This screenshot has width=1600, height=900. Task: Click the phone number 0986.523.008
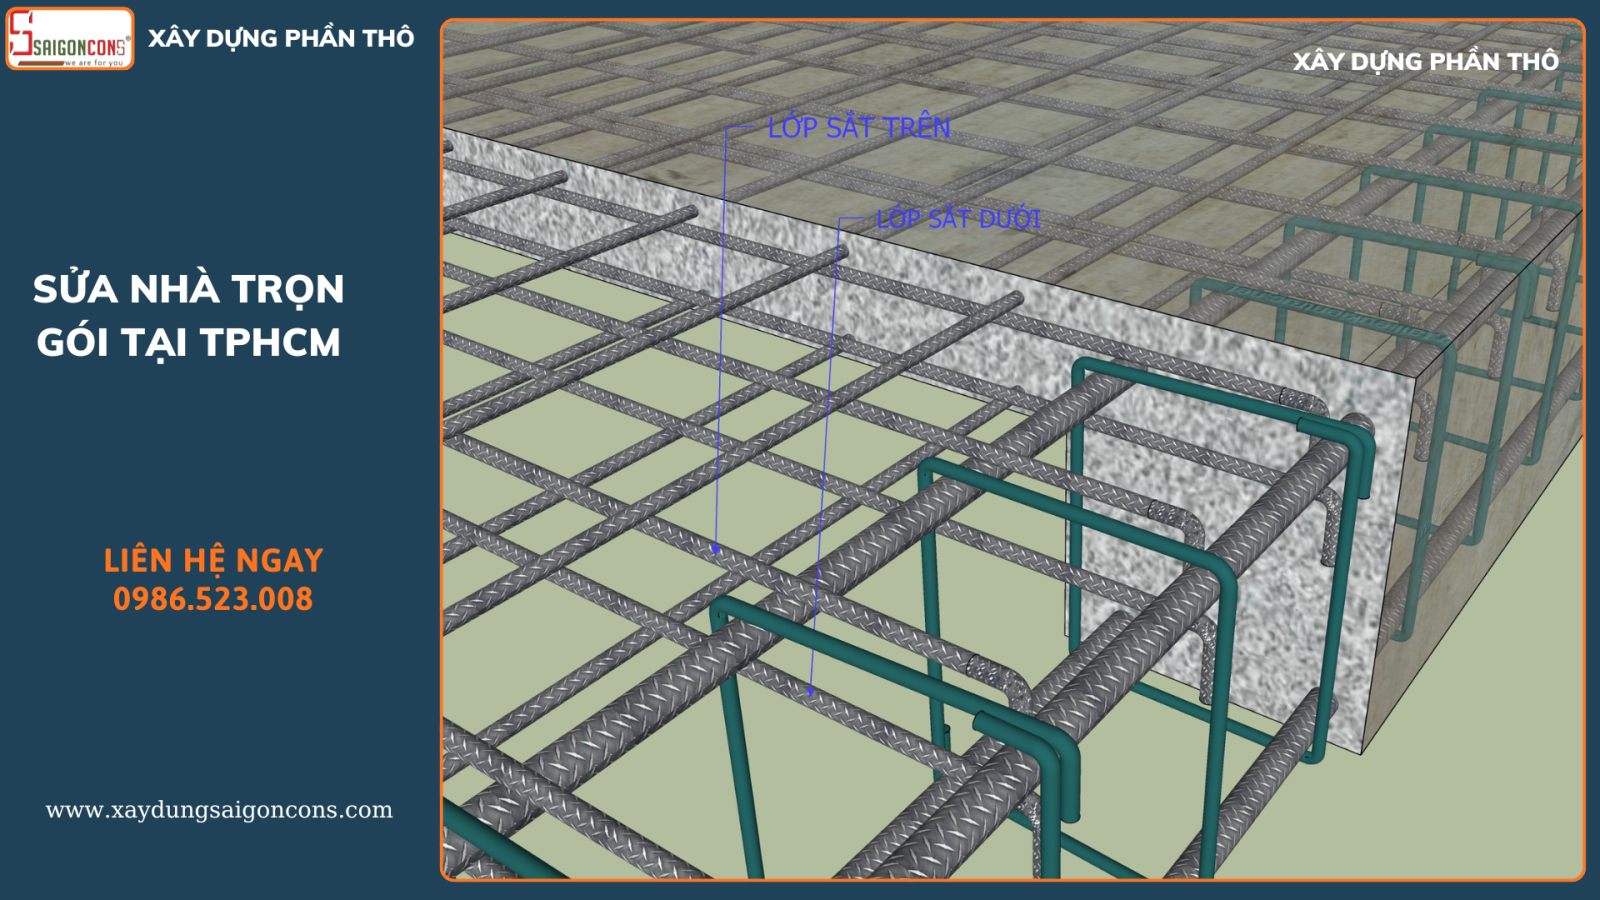(x=213, y=599)
